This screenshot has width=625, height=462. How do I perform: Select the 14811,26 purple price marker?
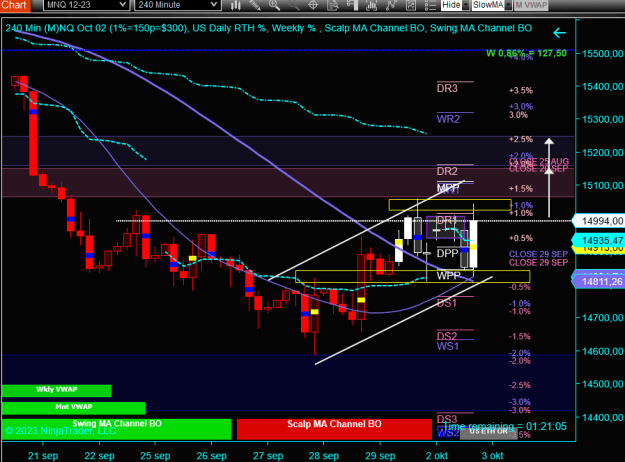[599, 281]
